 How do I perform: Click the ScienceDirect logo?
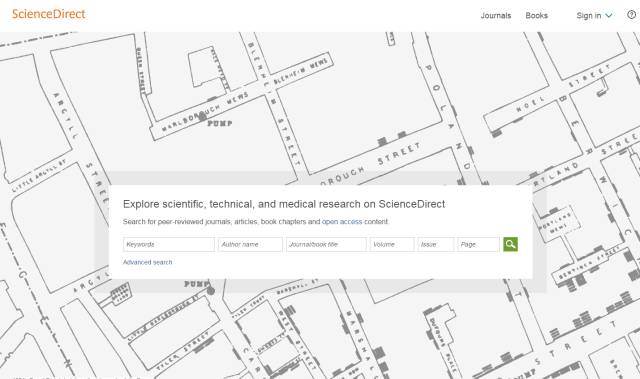(x=49, y=14)
